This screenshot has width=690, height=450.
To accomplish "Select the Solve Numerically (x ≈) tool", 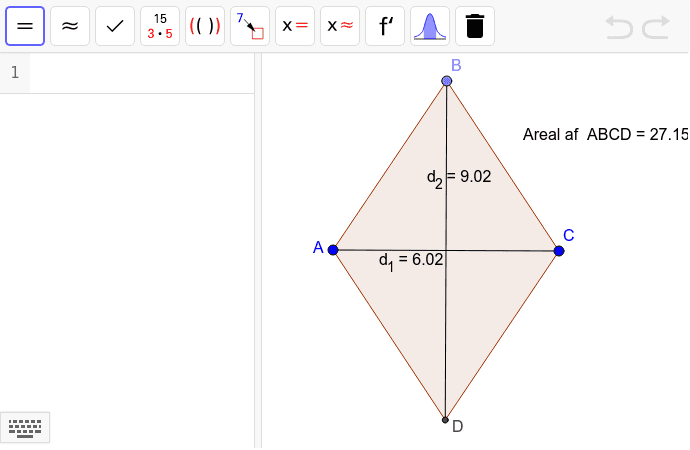I will [340, 26].
